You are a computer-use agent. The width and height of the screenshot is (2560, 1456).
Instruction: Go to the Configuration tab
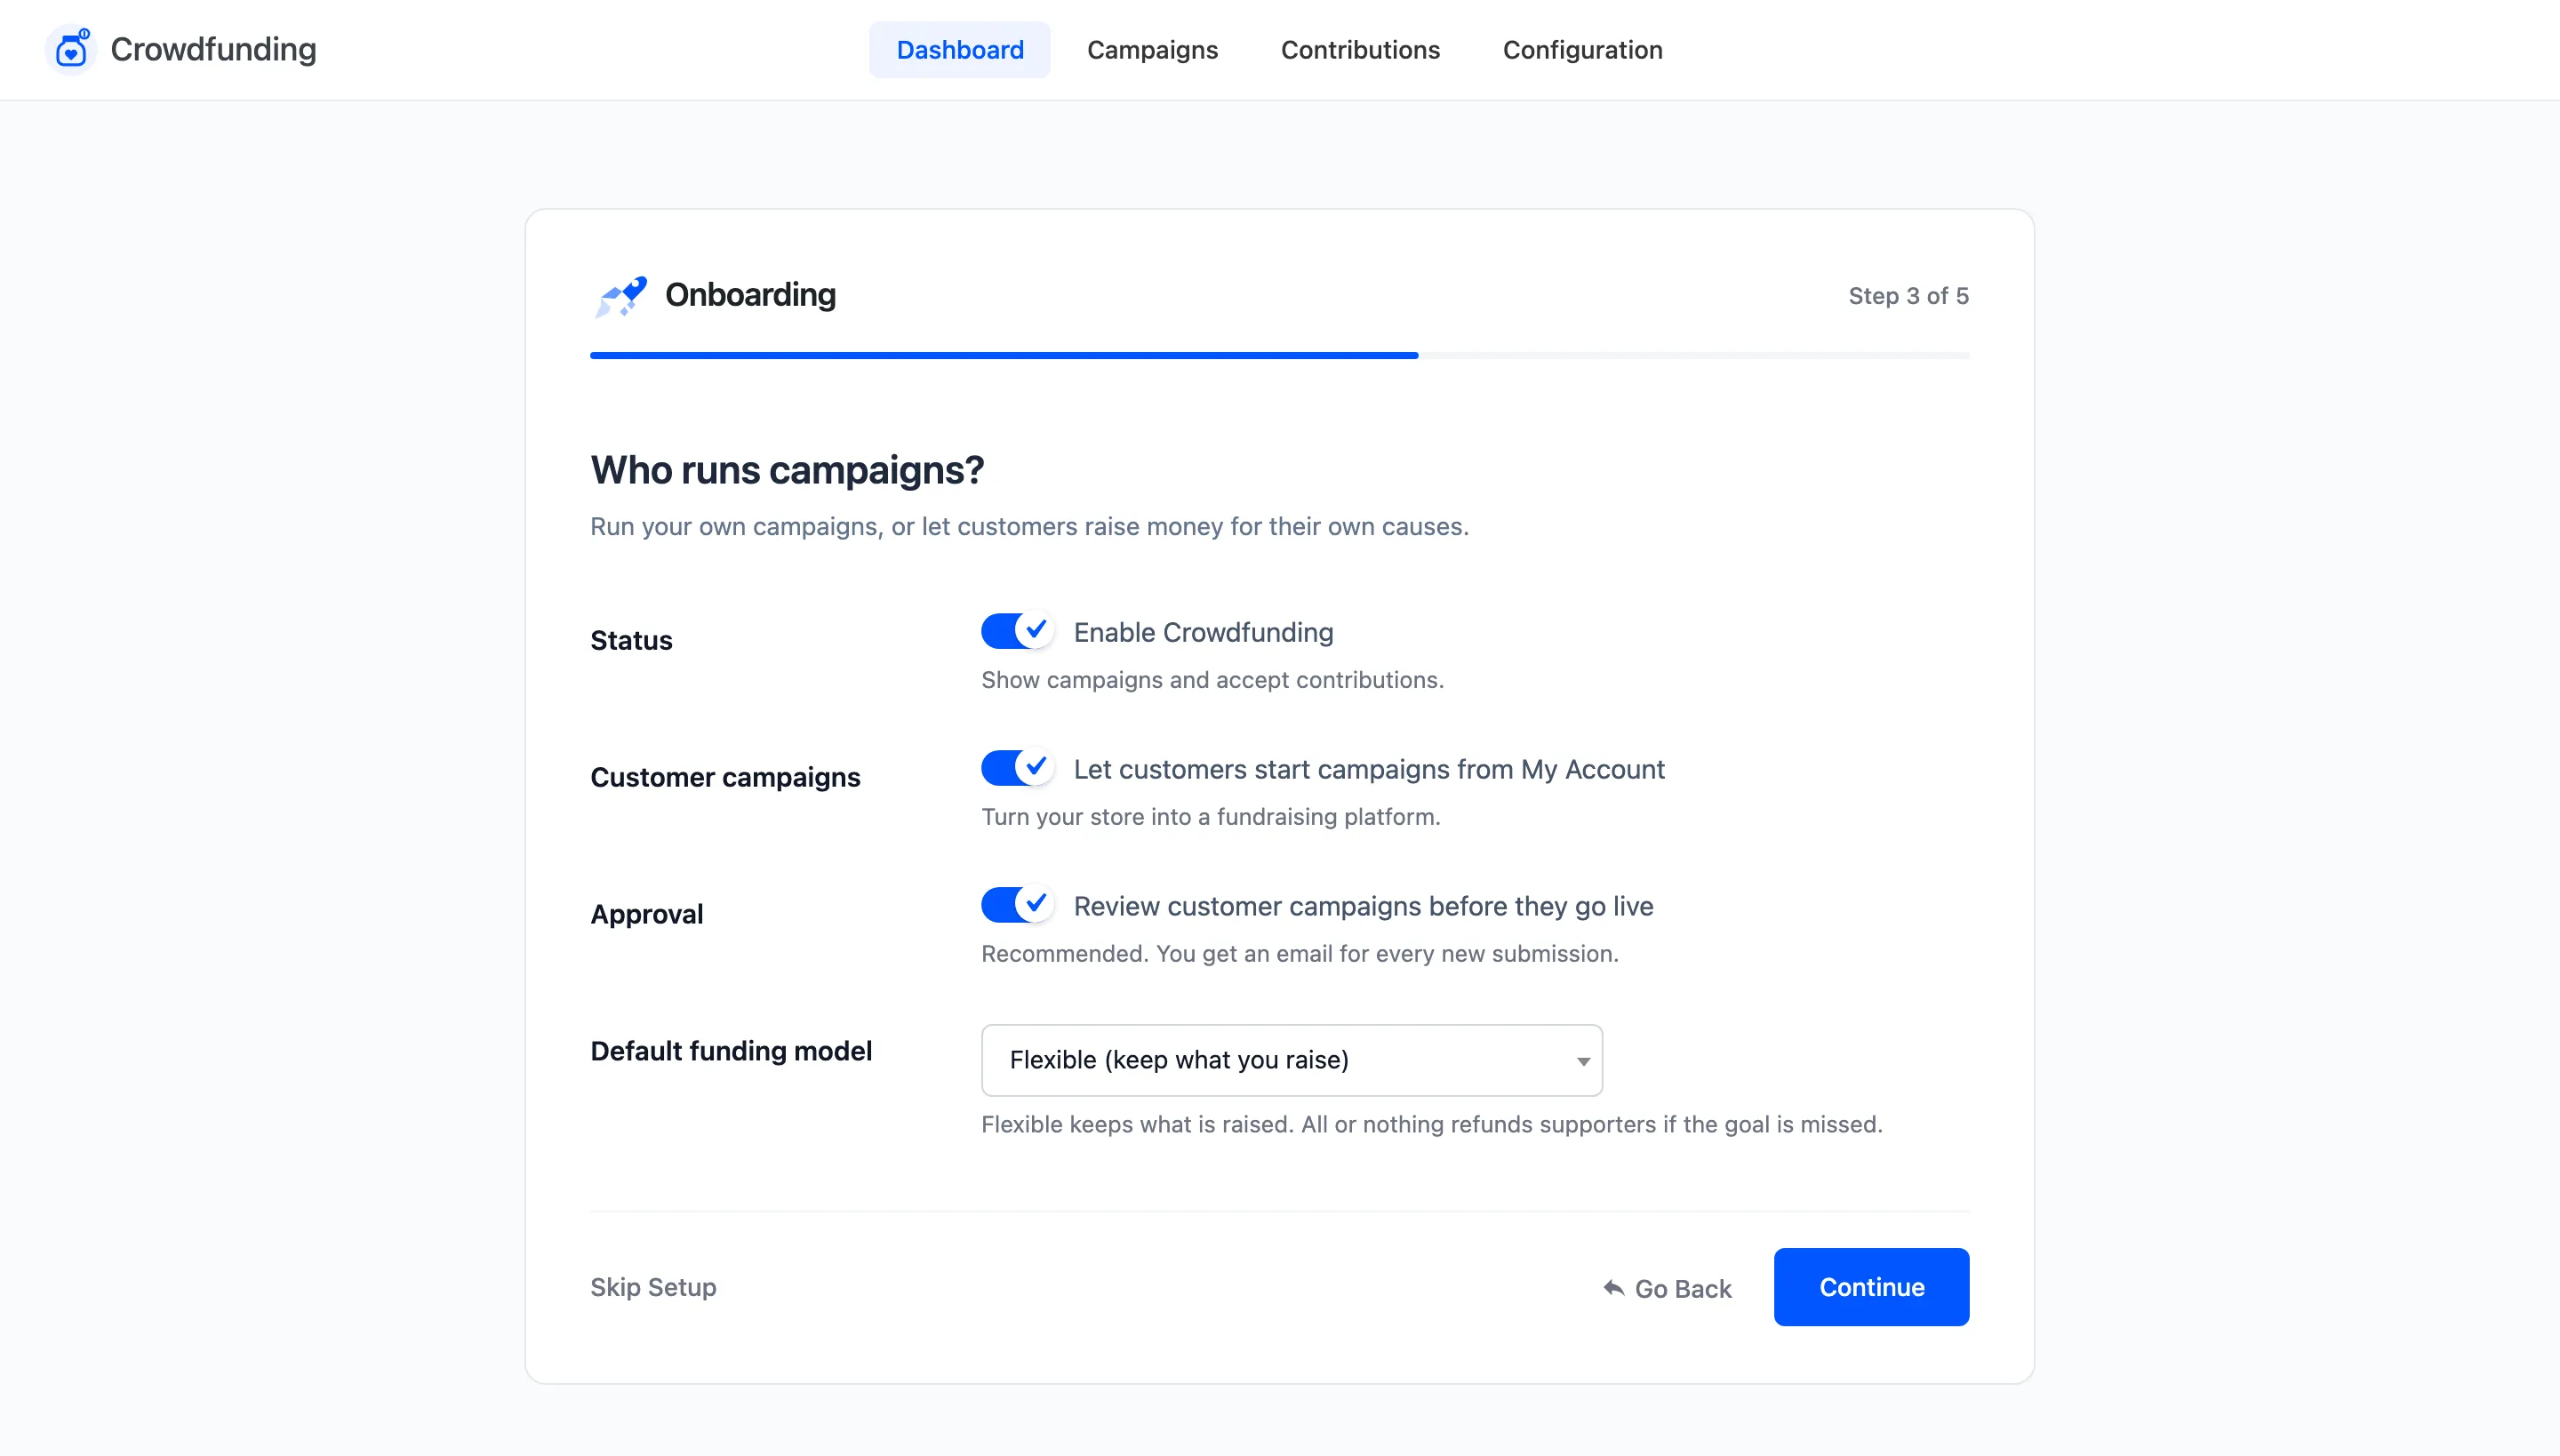[1582, 50]
